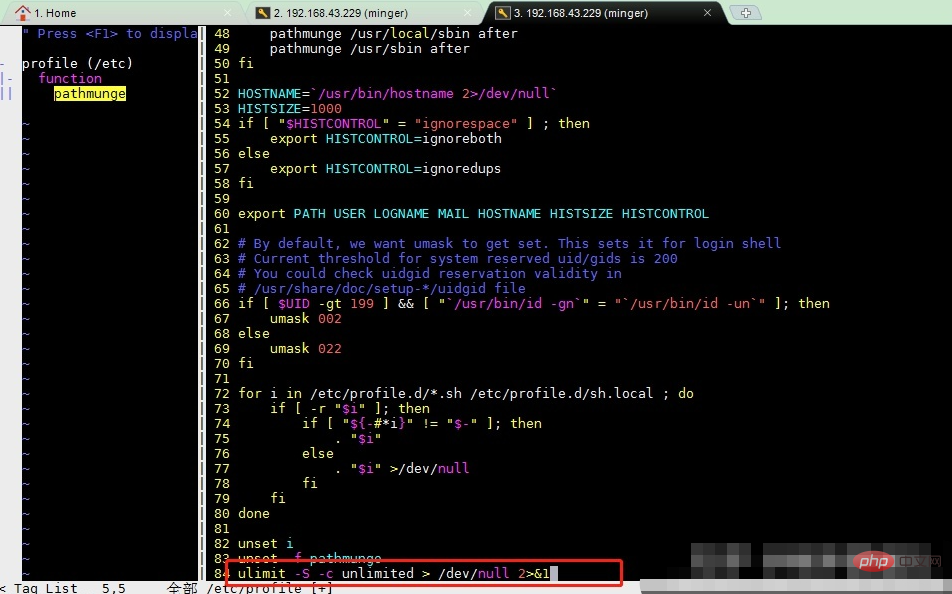Click line 50 'fi' keyword
The width and height of the screenshot is (952, 594).
click(246, 63)
